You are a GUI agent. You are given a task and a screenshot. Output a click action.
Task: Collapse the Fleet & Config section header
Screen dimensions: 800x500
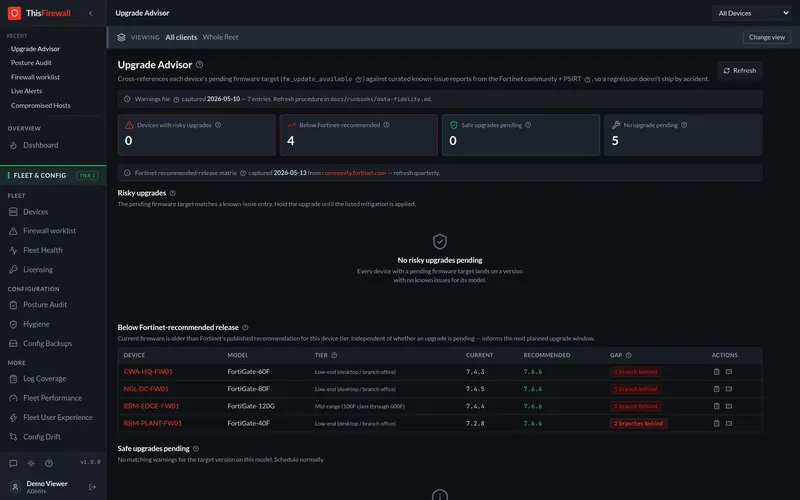53,176
